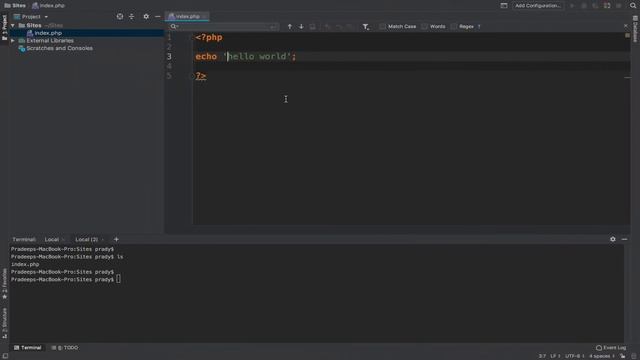
Task: Click line number 3 in gutter
Action: tap(169, 56)
